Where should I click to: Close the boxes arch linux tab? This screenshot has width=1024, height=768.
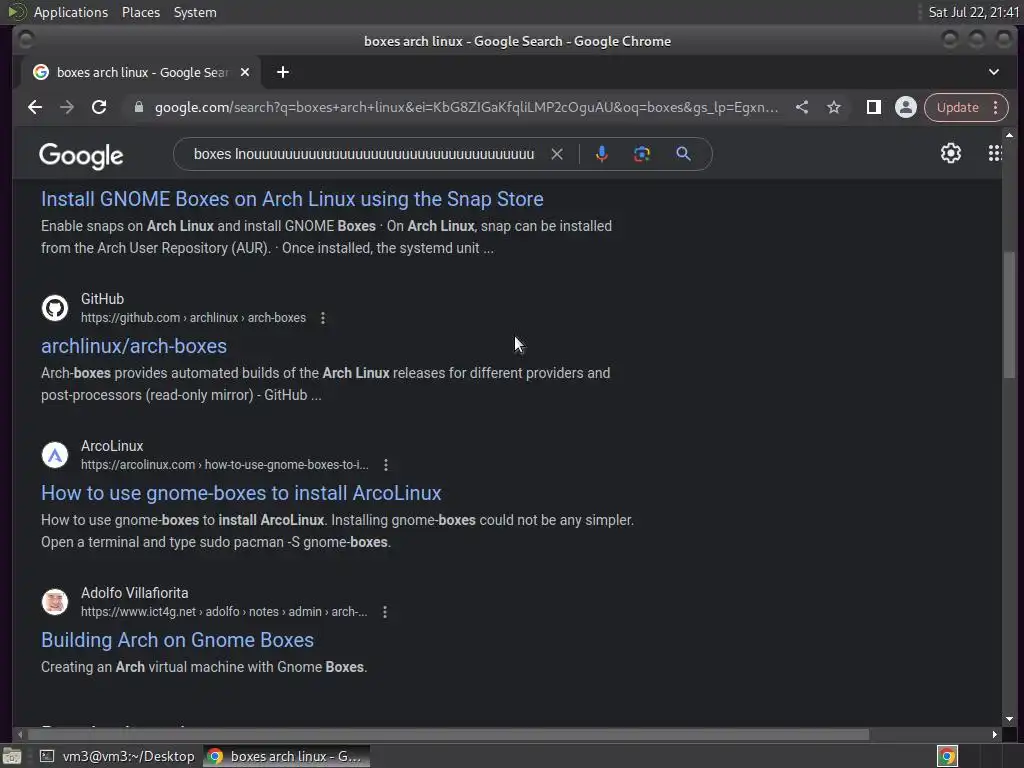(x=245, y=72)
